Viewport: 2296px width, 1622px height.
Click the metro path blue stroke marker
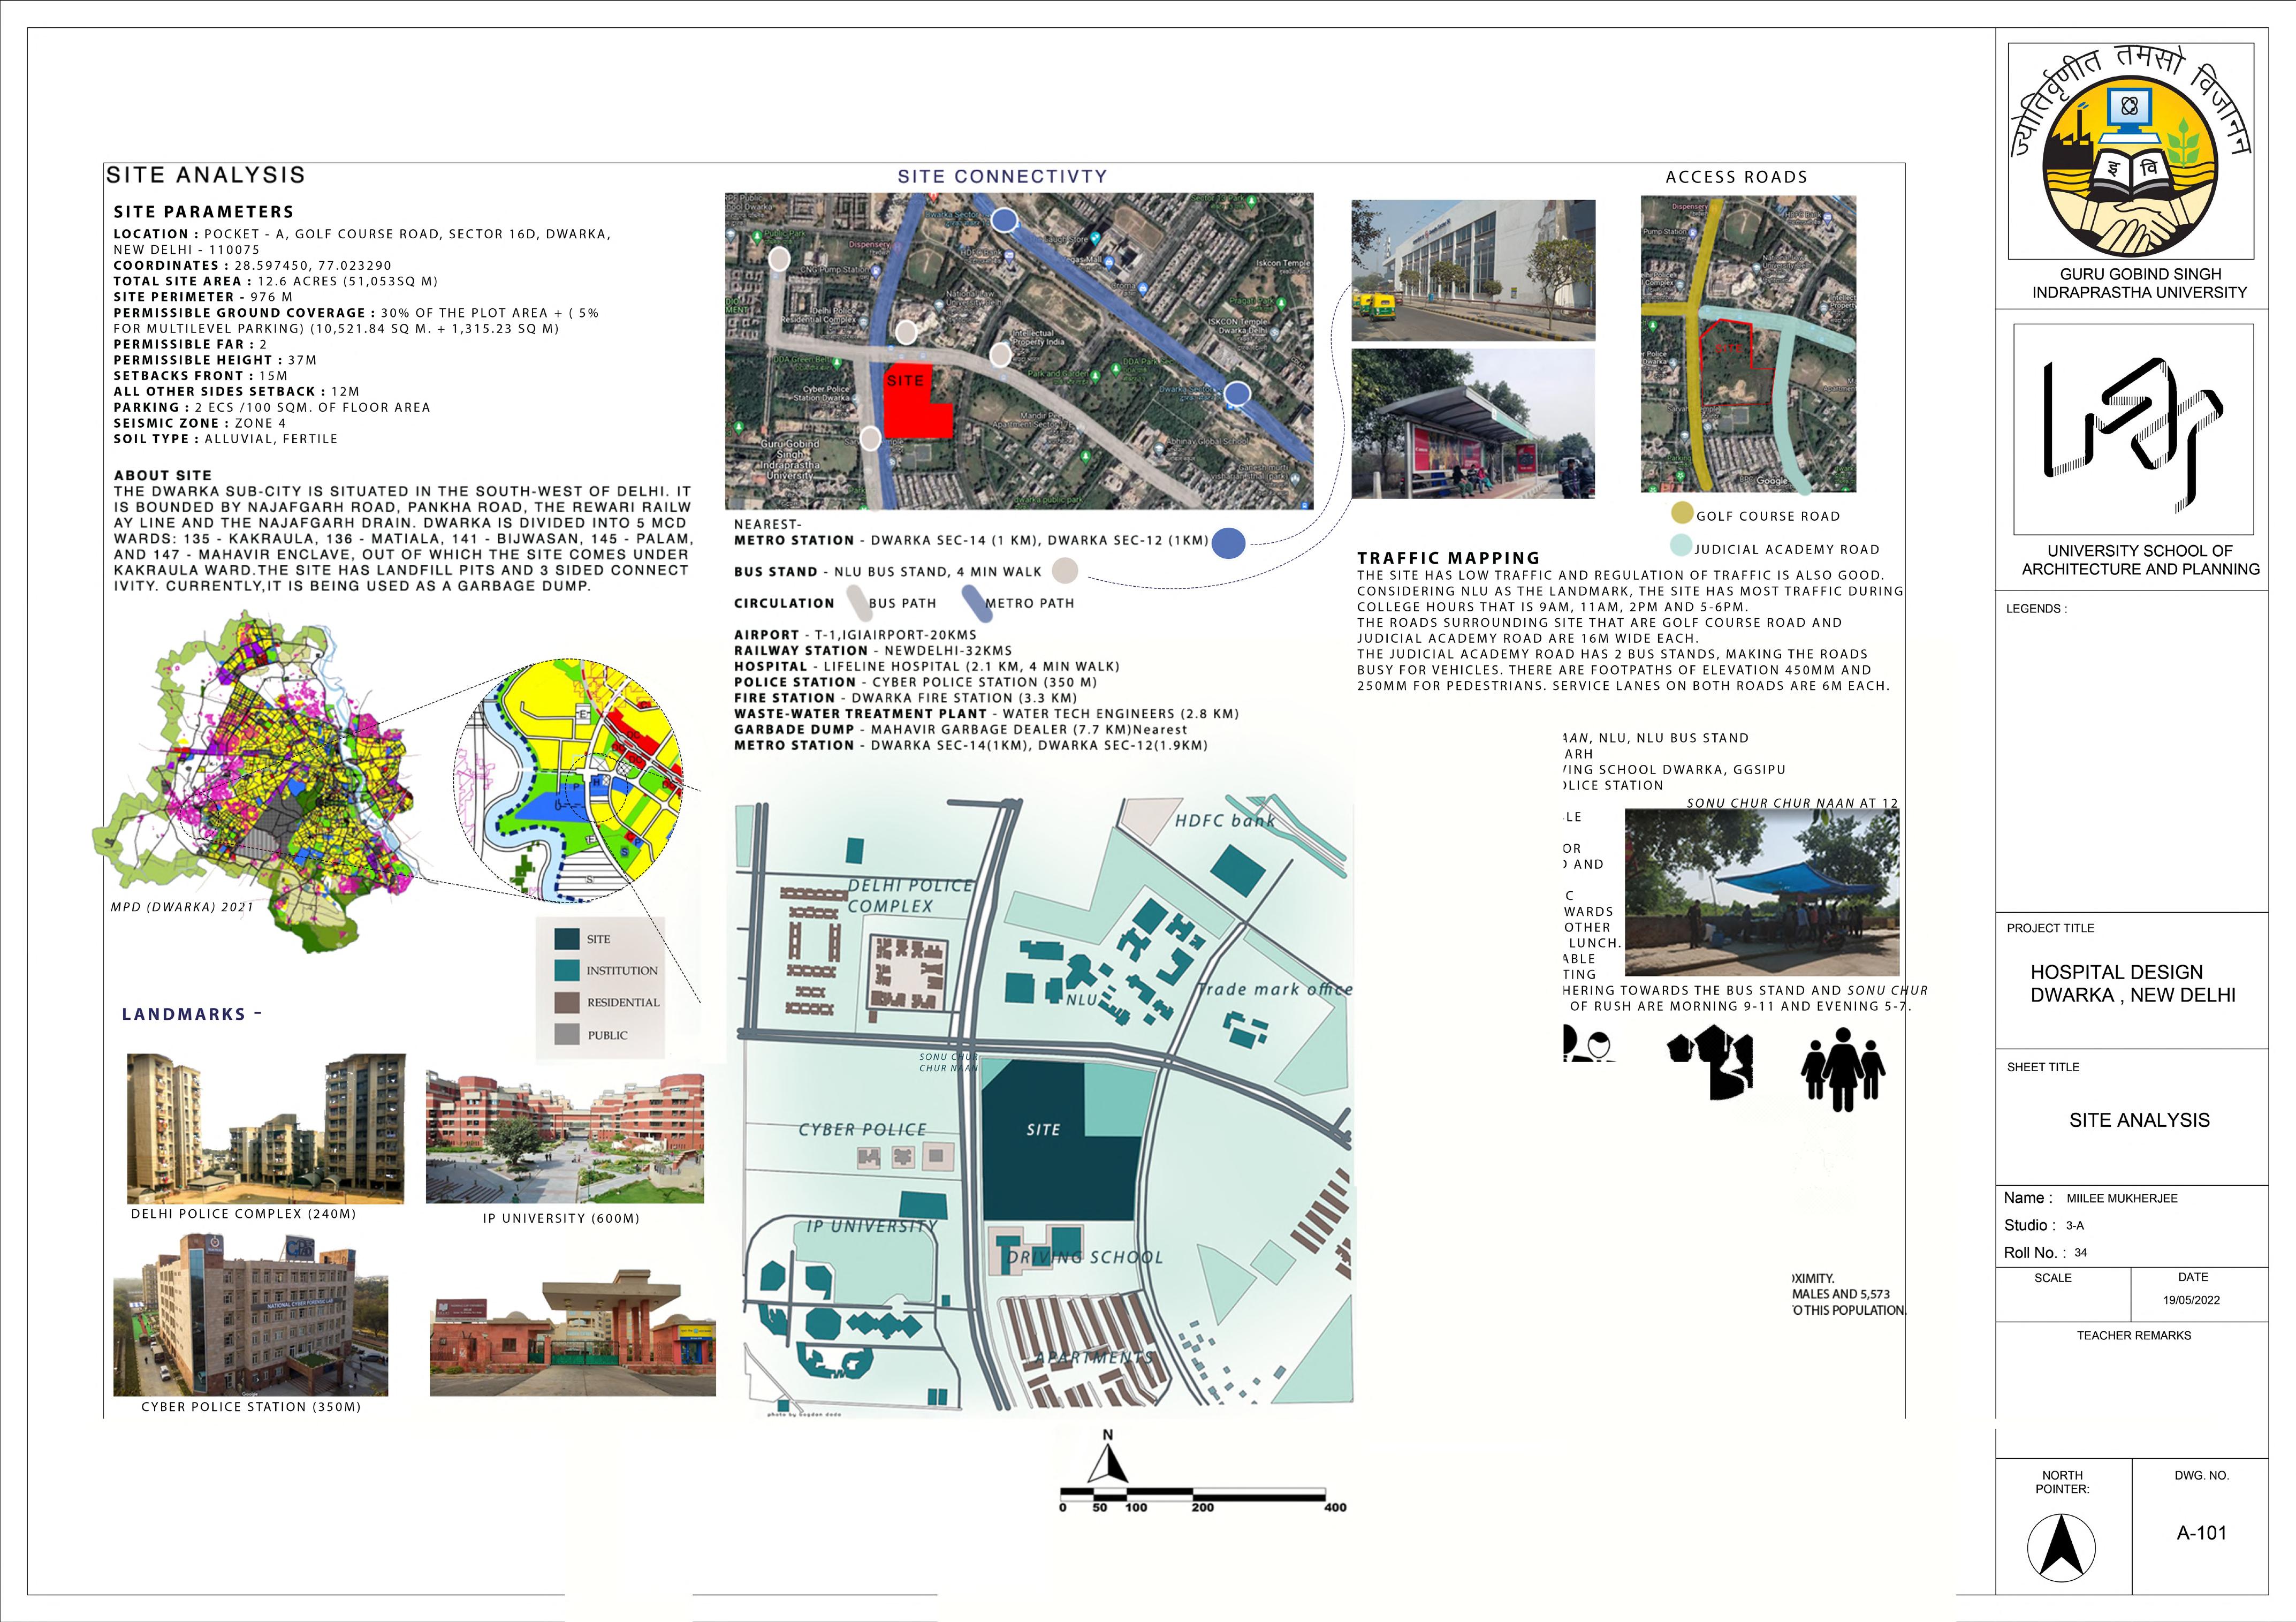(x=974, y=602)
